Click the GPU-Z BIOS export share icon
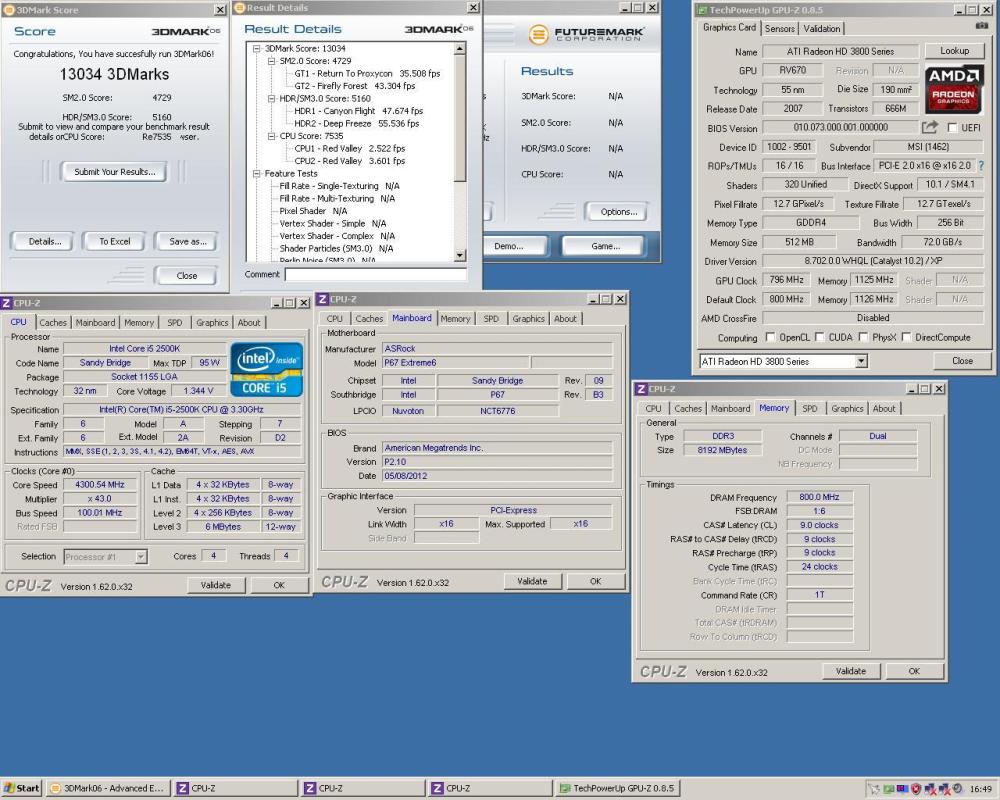 click(x=929, y=127)
